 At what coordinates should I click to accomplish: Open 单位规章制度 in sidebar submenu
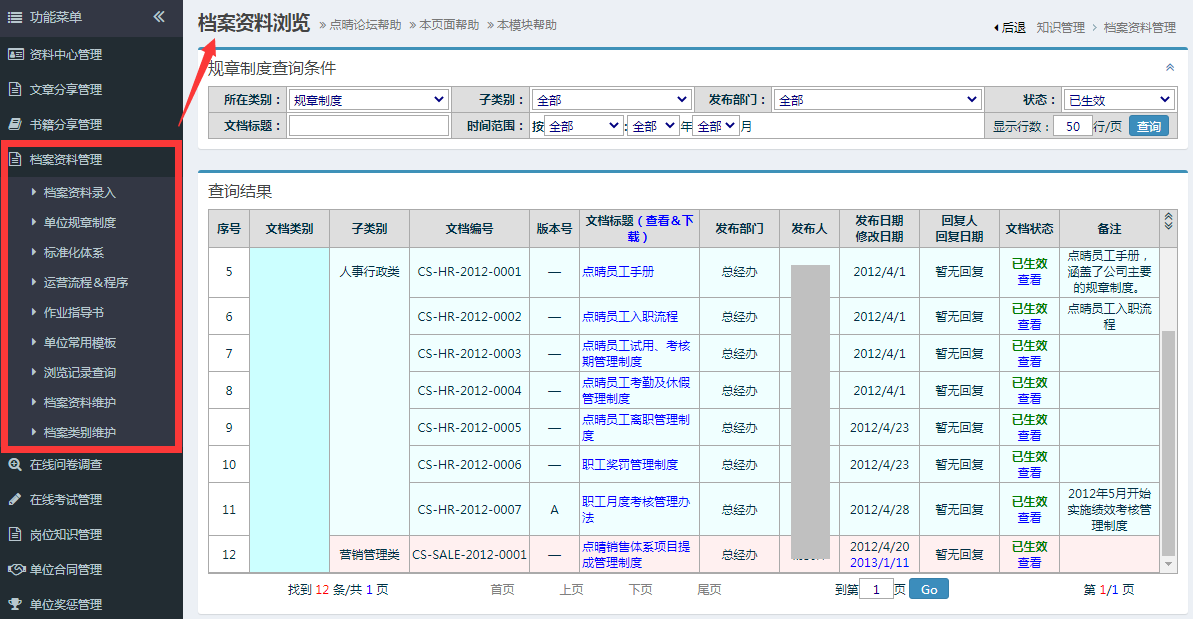80,222
